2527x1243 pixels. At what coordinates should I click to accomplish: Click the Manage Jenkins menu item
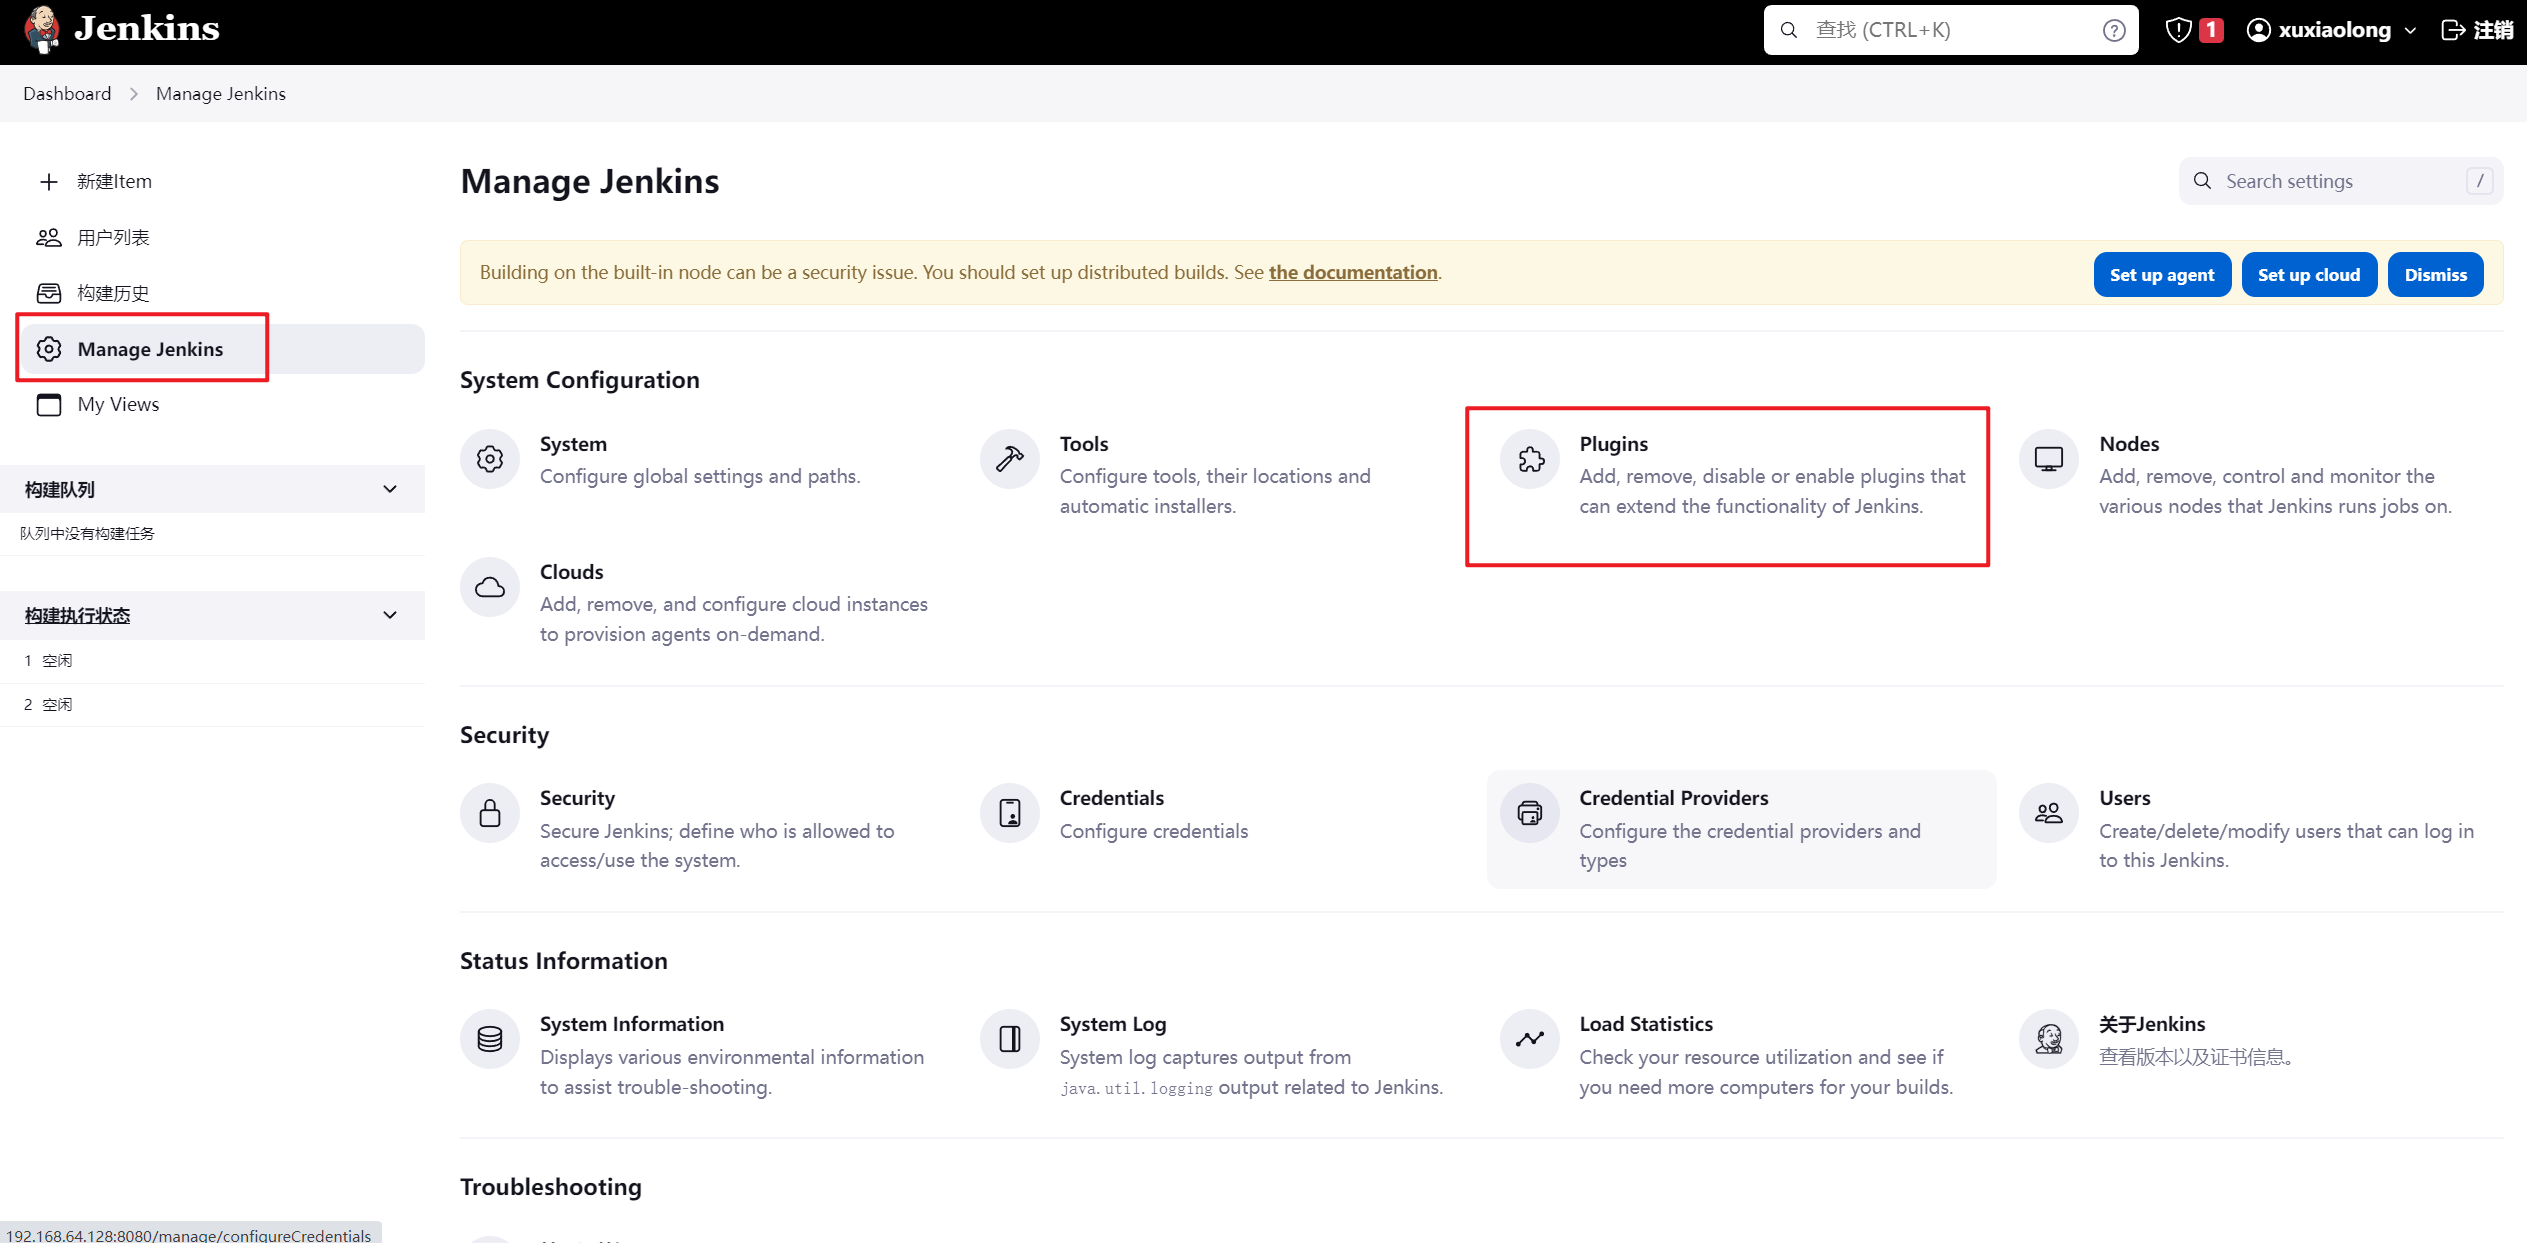tap(150, 348)
